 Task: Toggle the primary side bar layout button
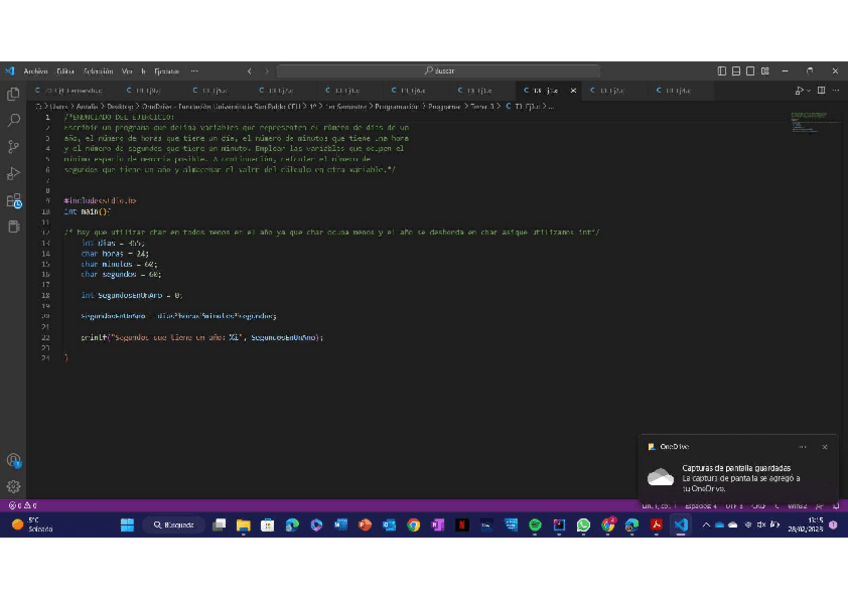tap(722, 71)
